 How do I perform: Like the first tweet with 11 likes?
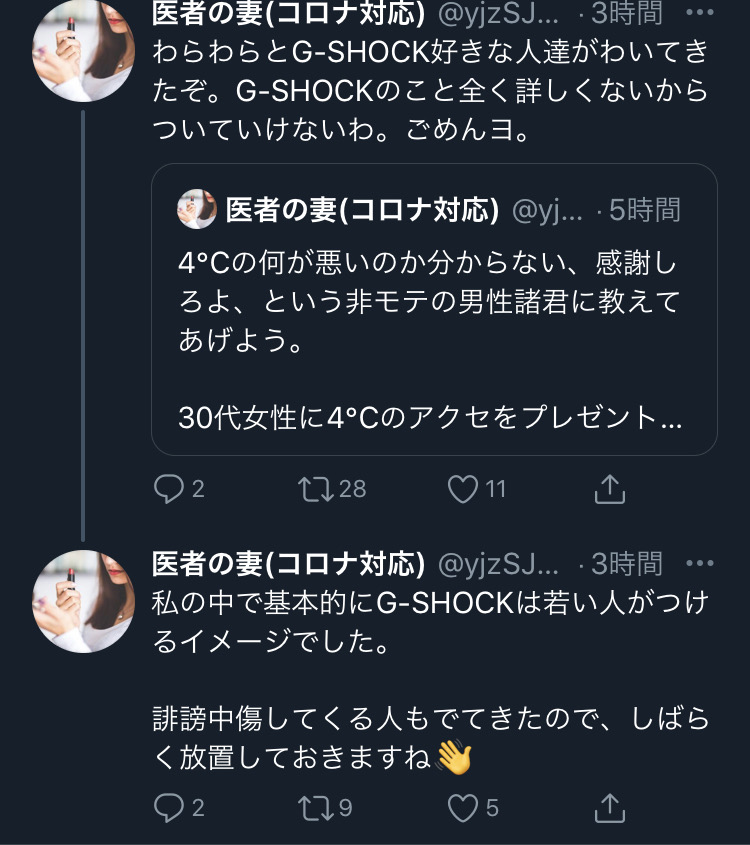(x=462, y=489)
